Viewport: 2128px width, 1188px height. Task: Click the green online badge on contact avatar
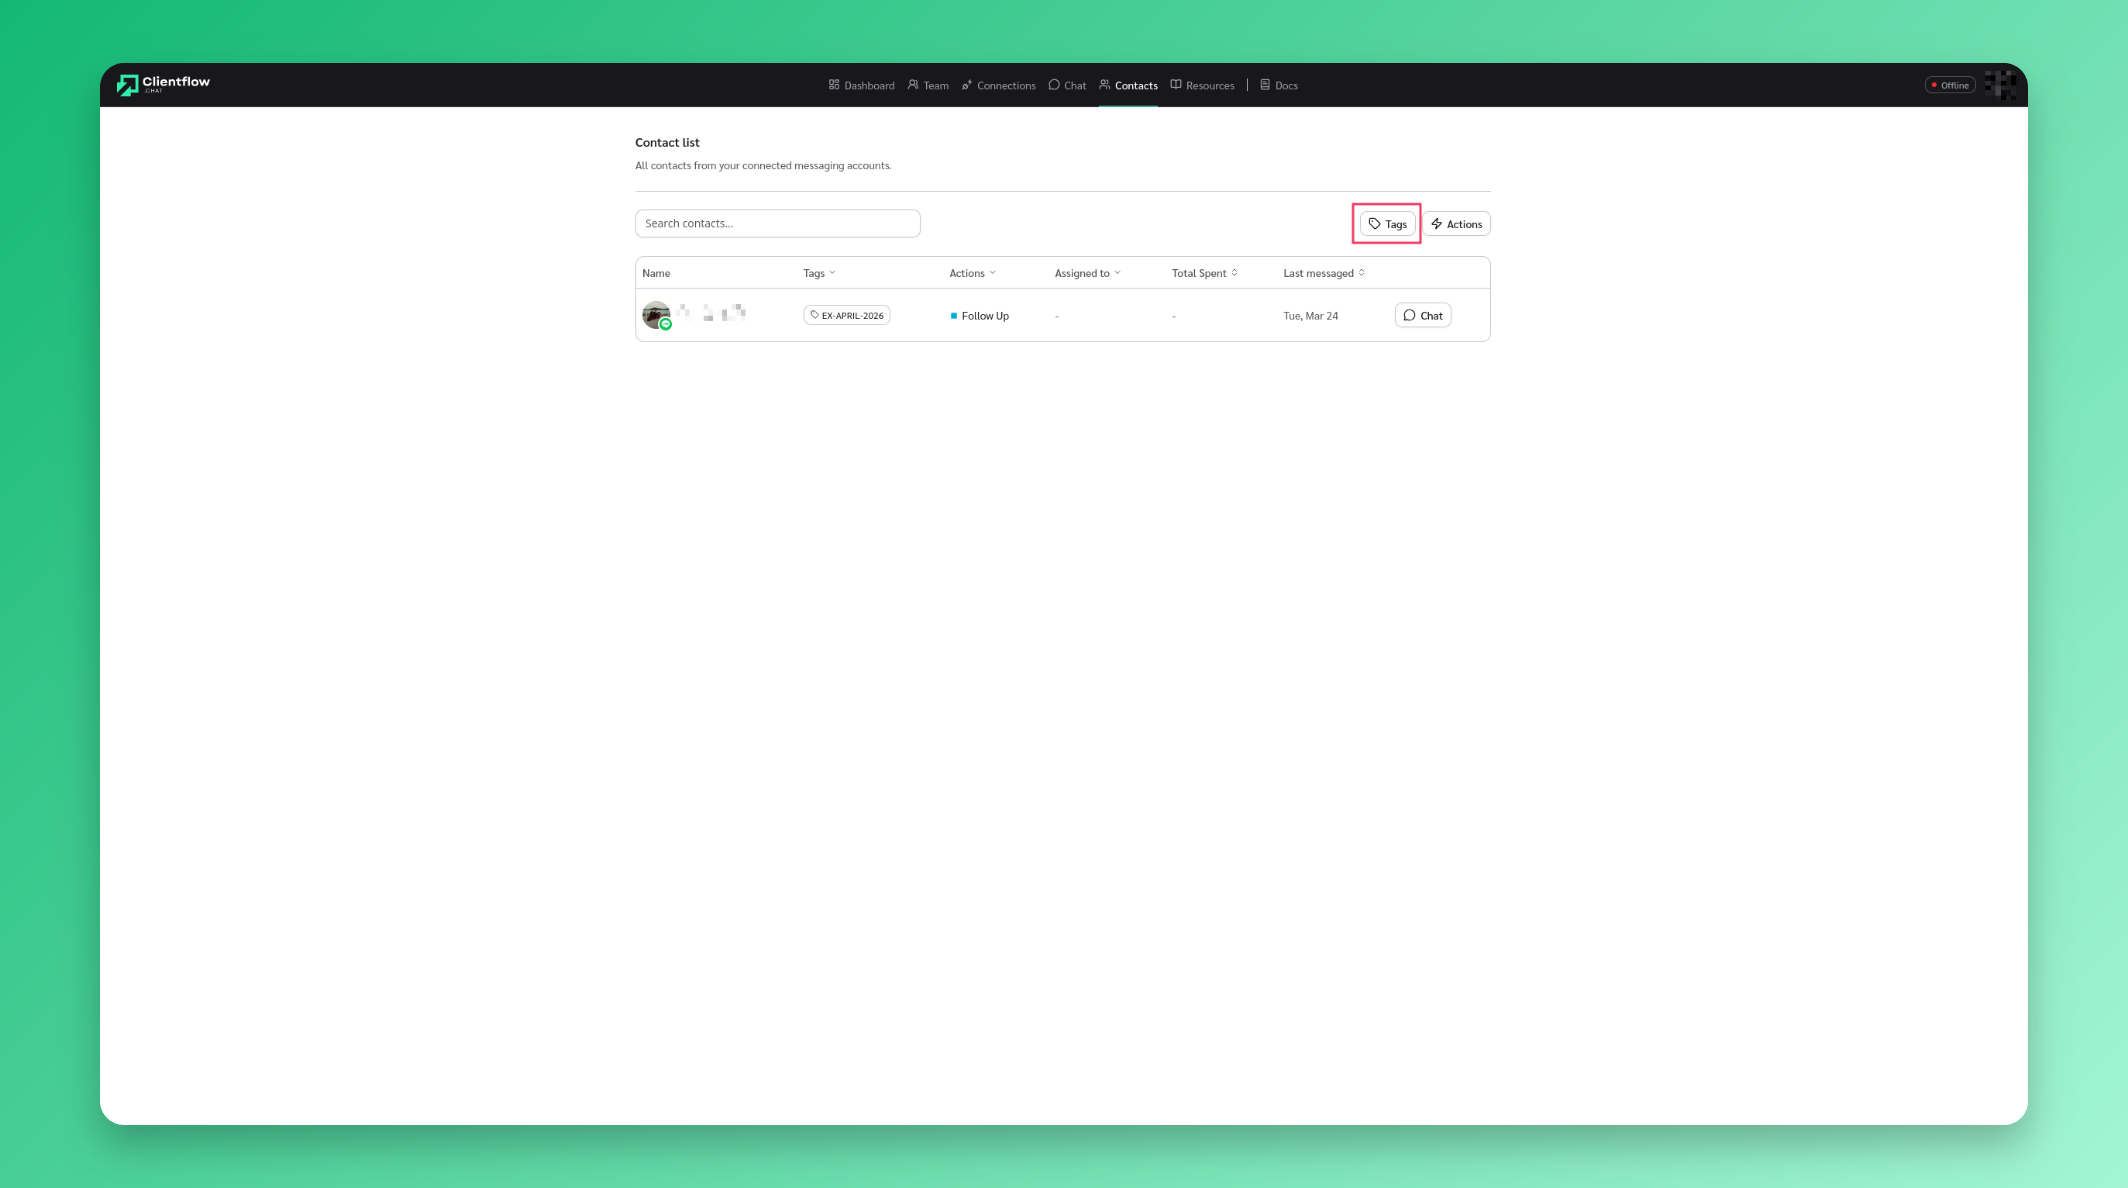pyautogui.click(x=665, y=325)
